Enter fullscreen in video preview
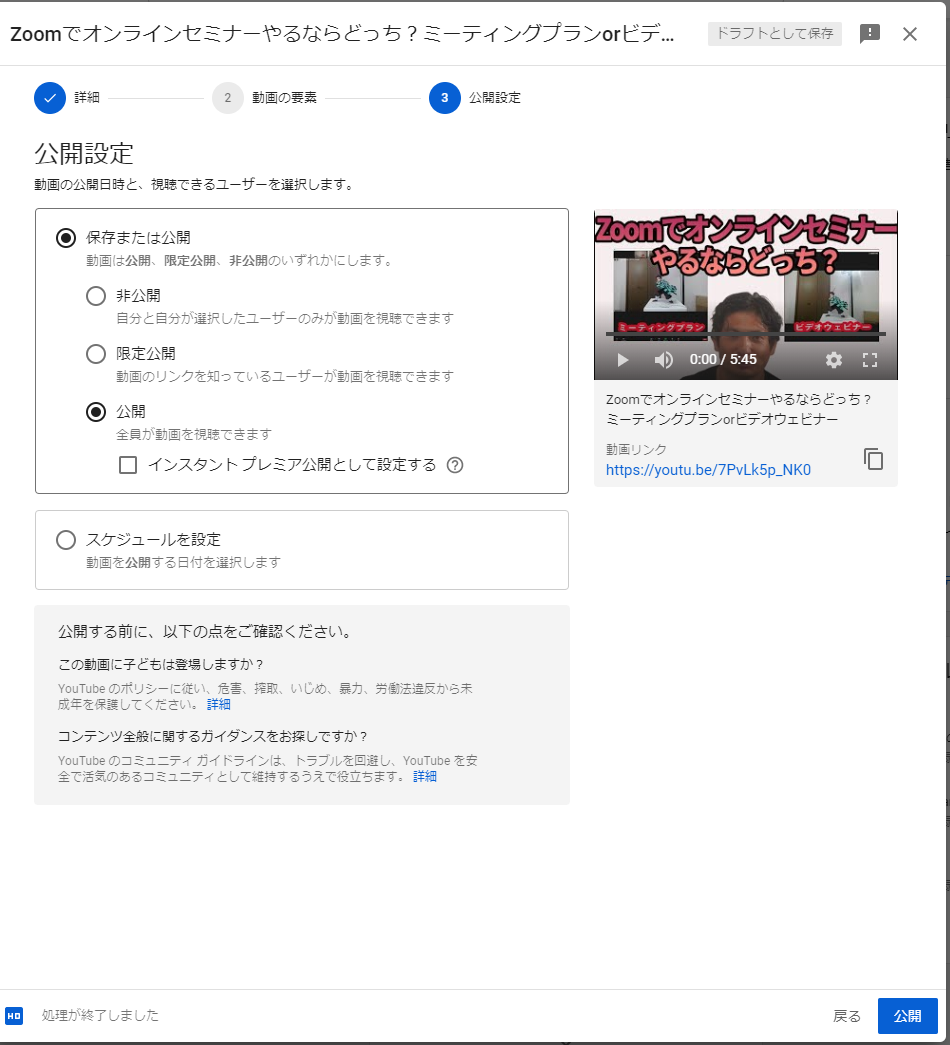 [870, 360]
